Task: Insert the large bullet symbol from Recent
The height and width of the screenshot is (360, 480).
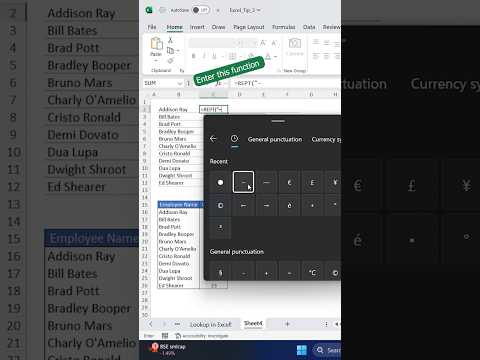Action: [x=220, y=182]
